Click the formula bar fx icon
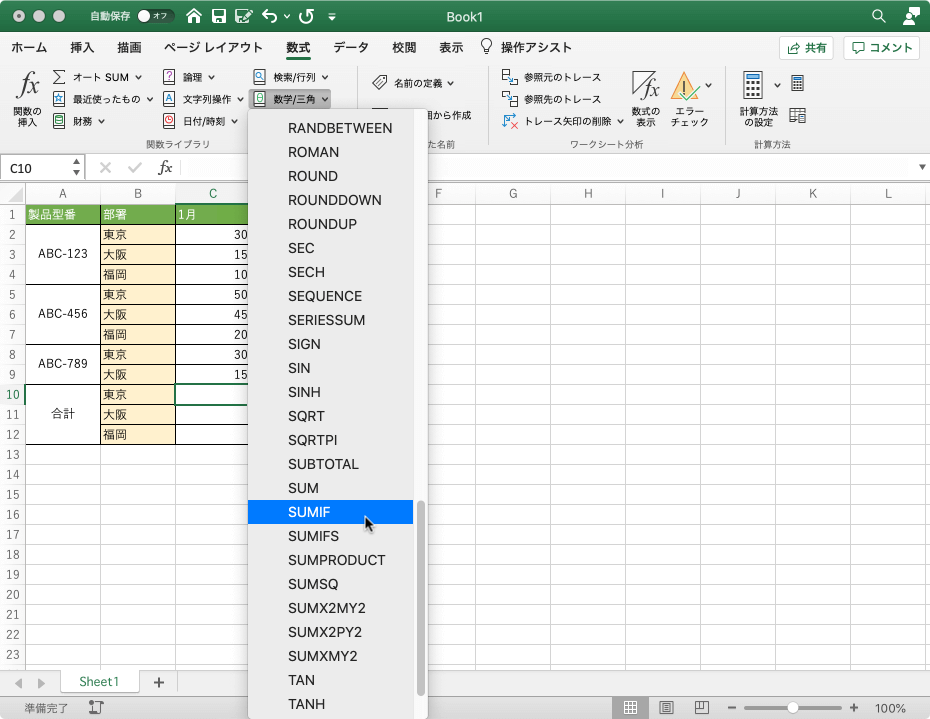930x719 pixels. coord(165,168)
